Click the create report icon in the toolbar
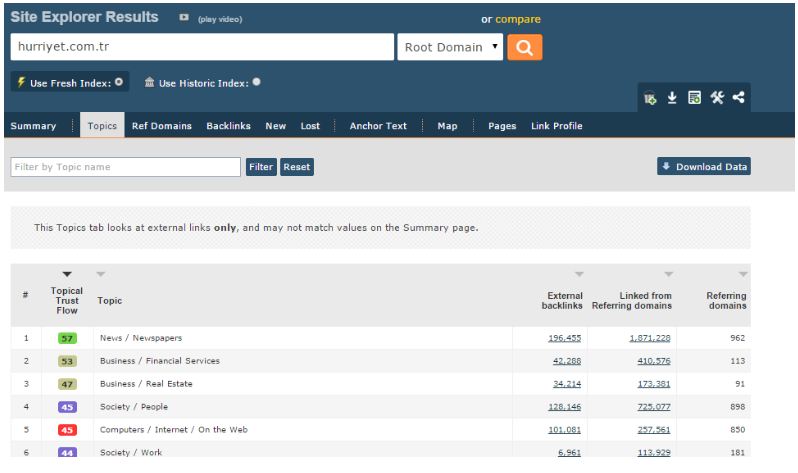This screenshot has width=798, height=473. click(694, 97)
